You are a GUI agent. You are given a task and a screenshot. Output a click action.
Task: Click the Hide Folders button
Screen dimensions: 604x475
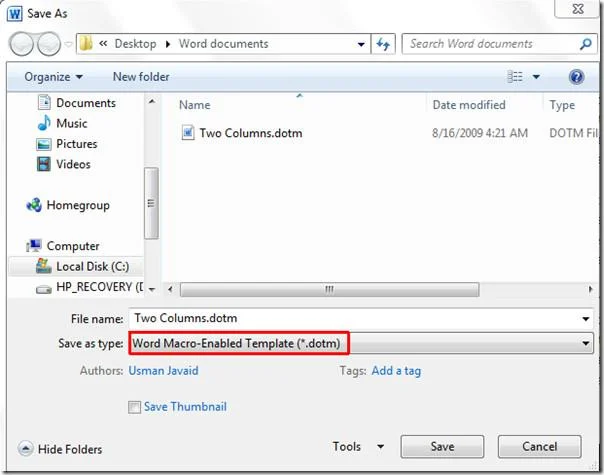[x=60, y=449]
